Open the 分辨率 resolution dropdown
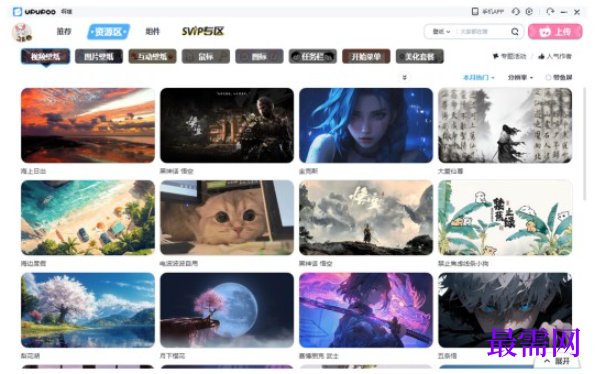The image size is (599, 374). [x=520, y=78]
